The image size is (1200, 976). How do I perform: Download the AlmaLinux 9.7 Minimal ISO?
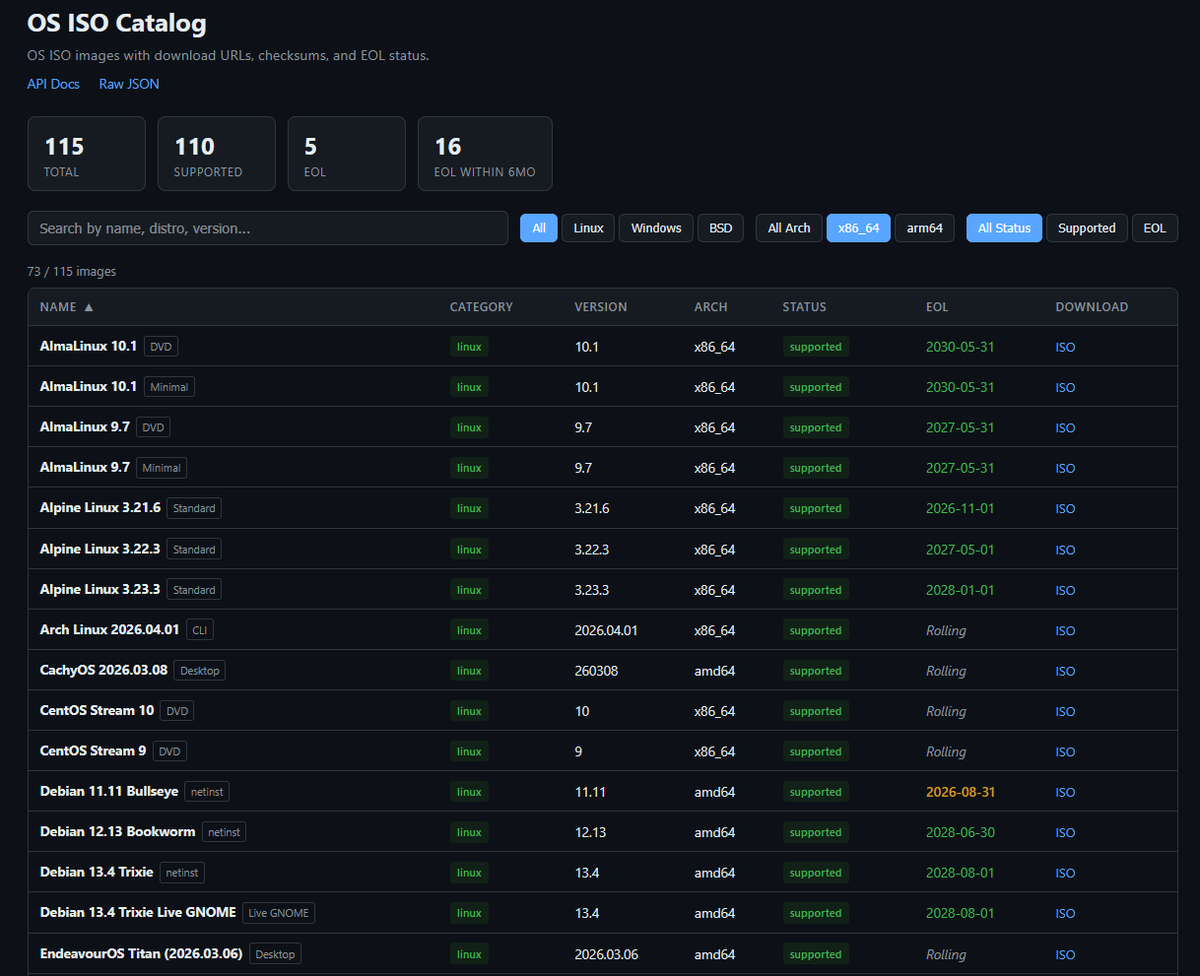(1066, 468)
